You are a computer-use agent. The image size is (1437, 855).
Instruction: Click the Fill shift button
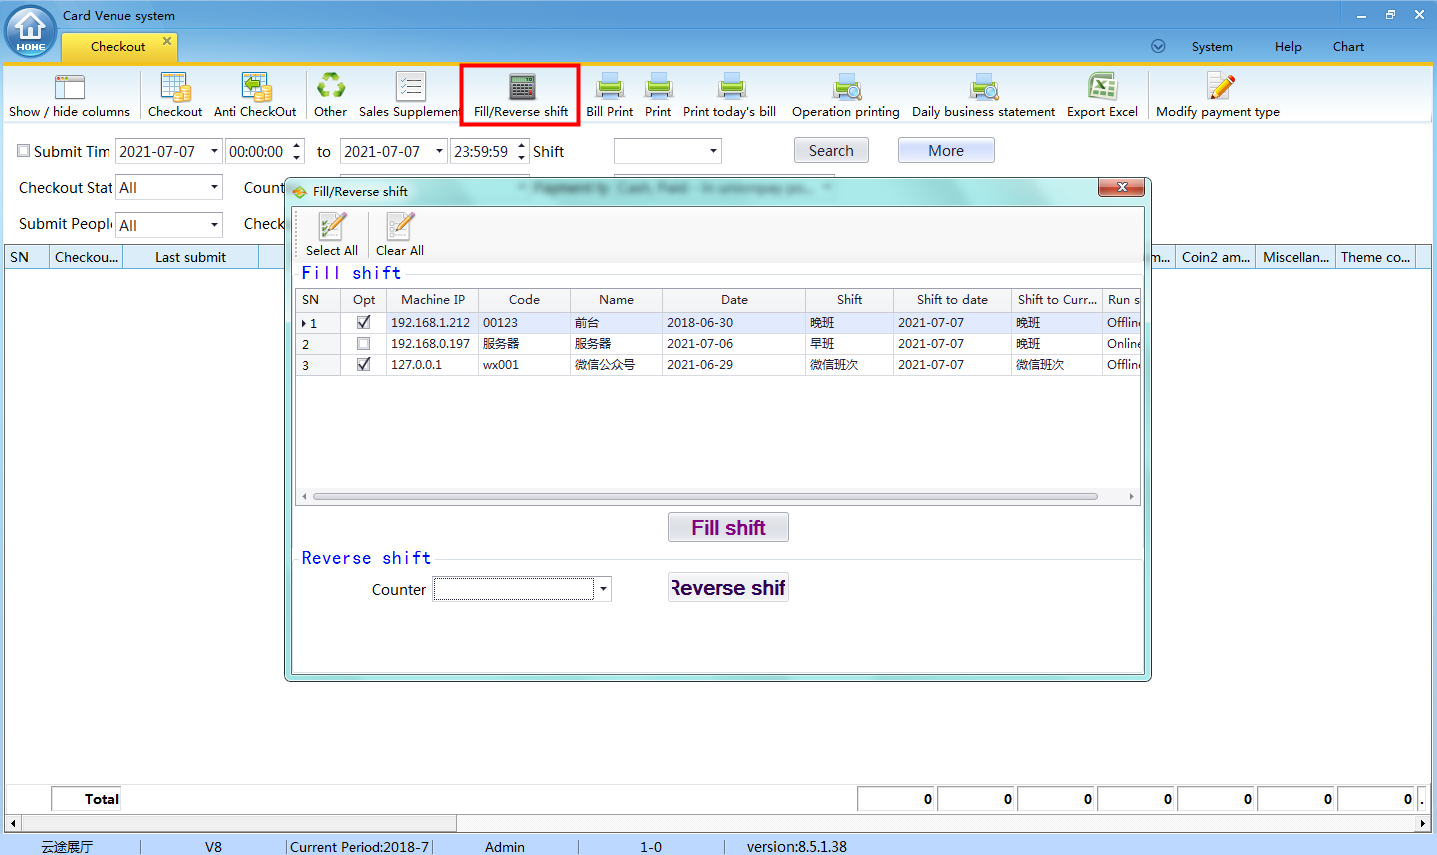click(x=728, y=527)
